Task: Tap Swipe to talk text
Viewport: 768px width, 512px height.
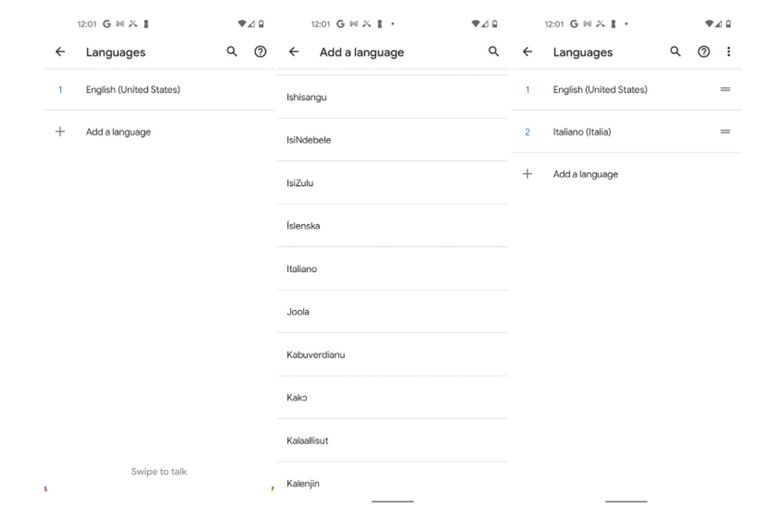Action: 158,471
